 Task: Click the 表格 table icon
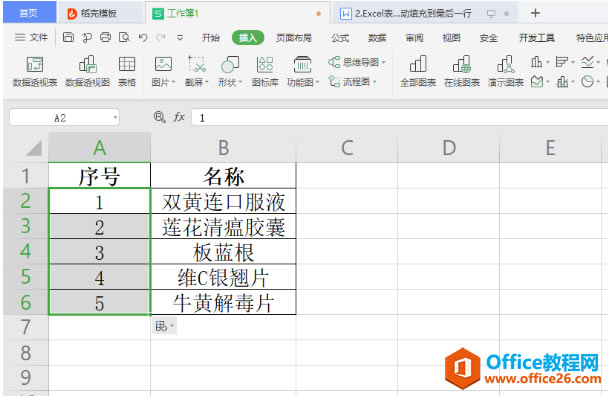[x=127, y=71]
